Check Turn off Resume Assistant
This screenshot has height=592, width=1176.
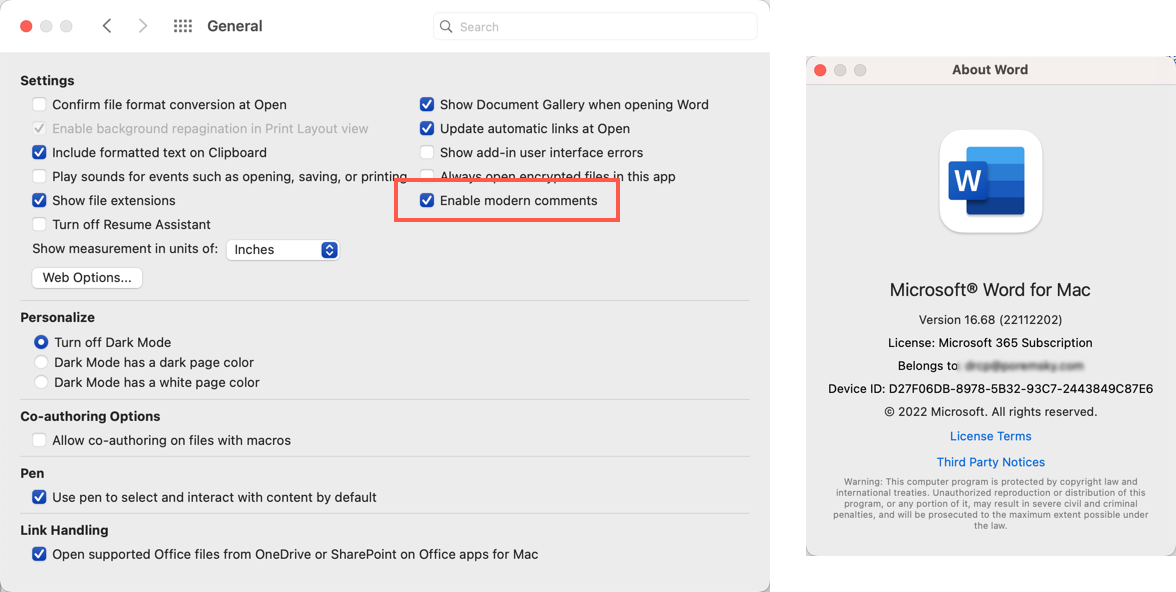[39, 224]
